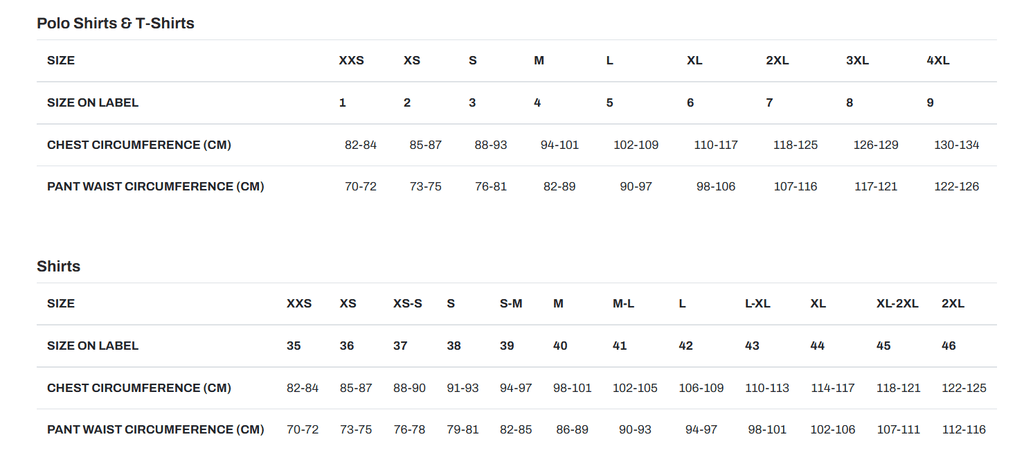Click the 3XL size column header
This screenshot has width=1024, height=464.
[857, 60]
